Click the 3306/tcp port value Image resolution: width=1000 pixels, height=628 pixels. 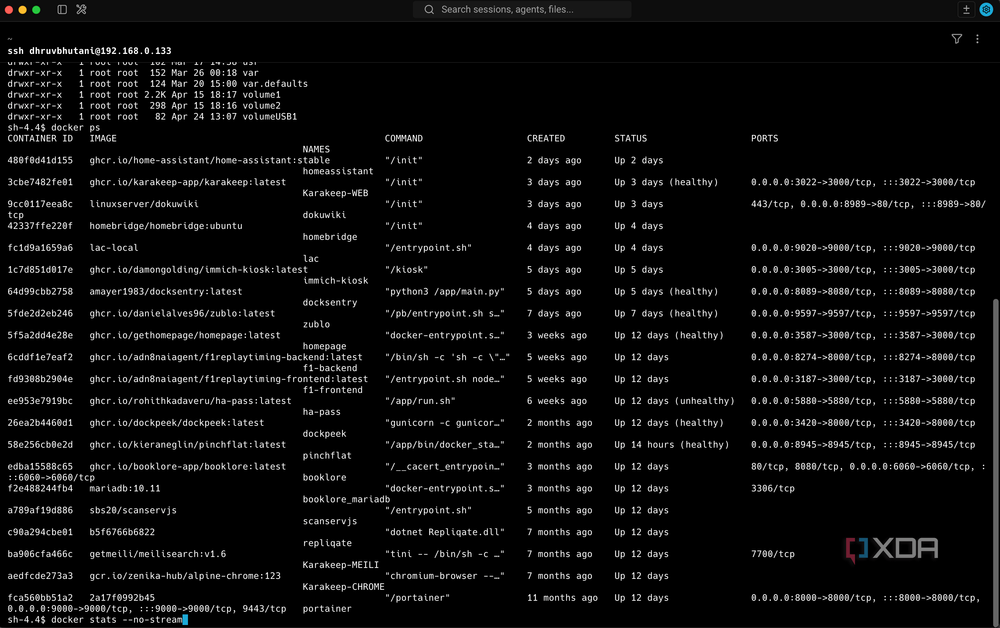click(x=773, y=488)
